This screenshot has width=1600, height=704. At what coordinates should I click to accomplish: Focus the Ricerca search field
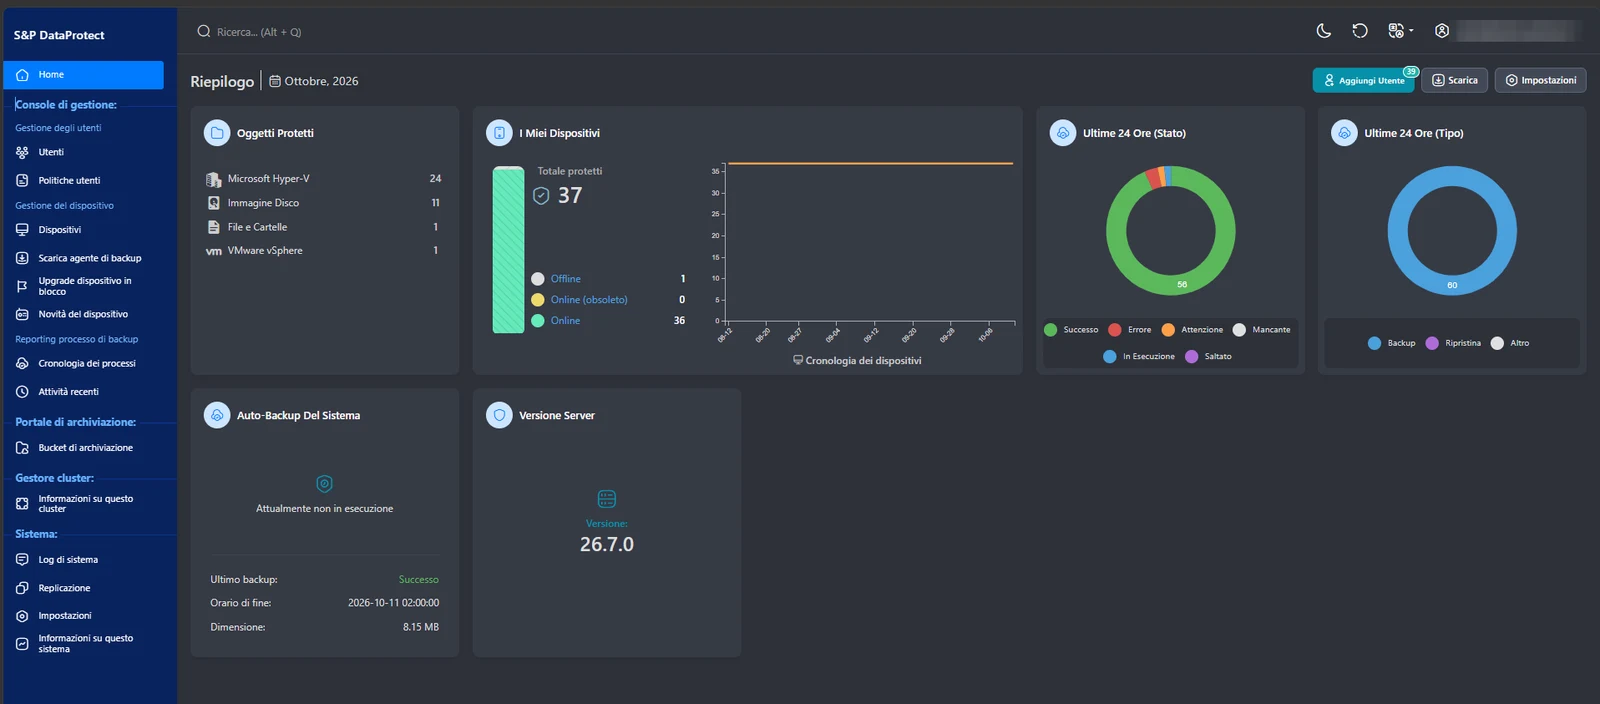[x=260, y=32]
